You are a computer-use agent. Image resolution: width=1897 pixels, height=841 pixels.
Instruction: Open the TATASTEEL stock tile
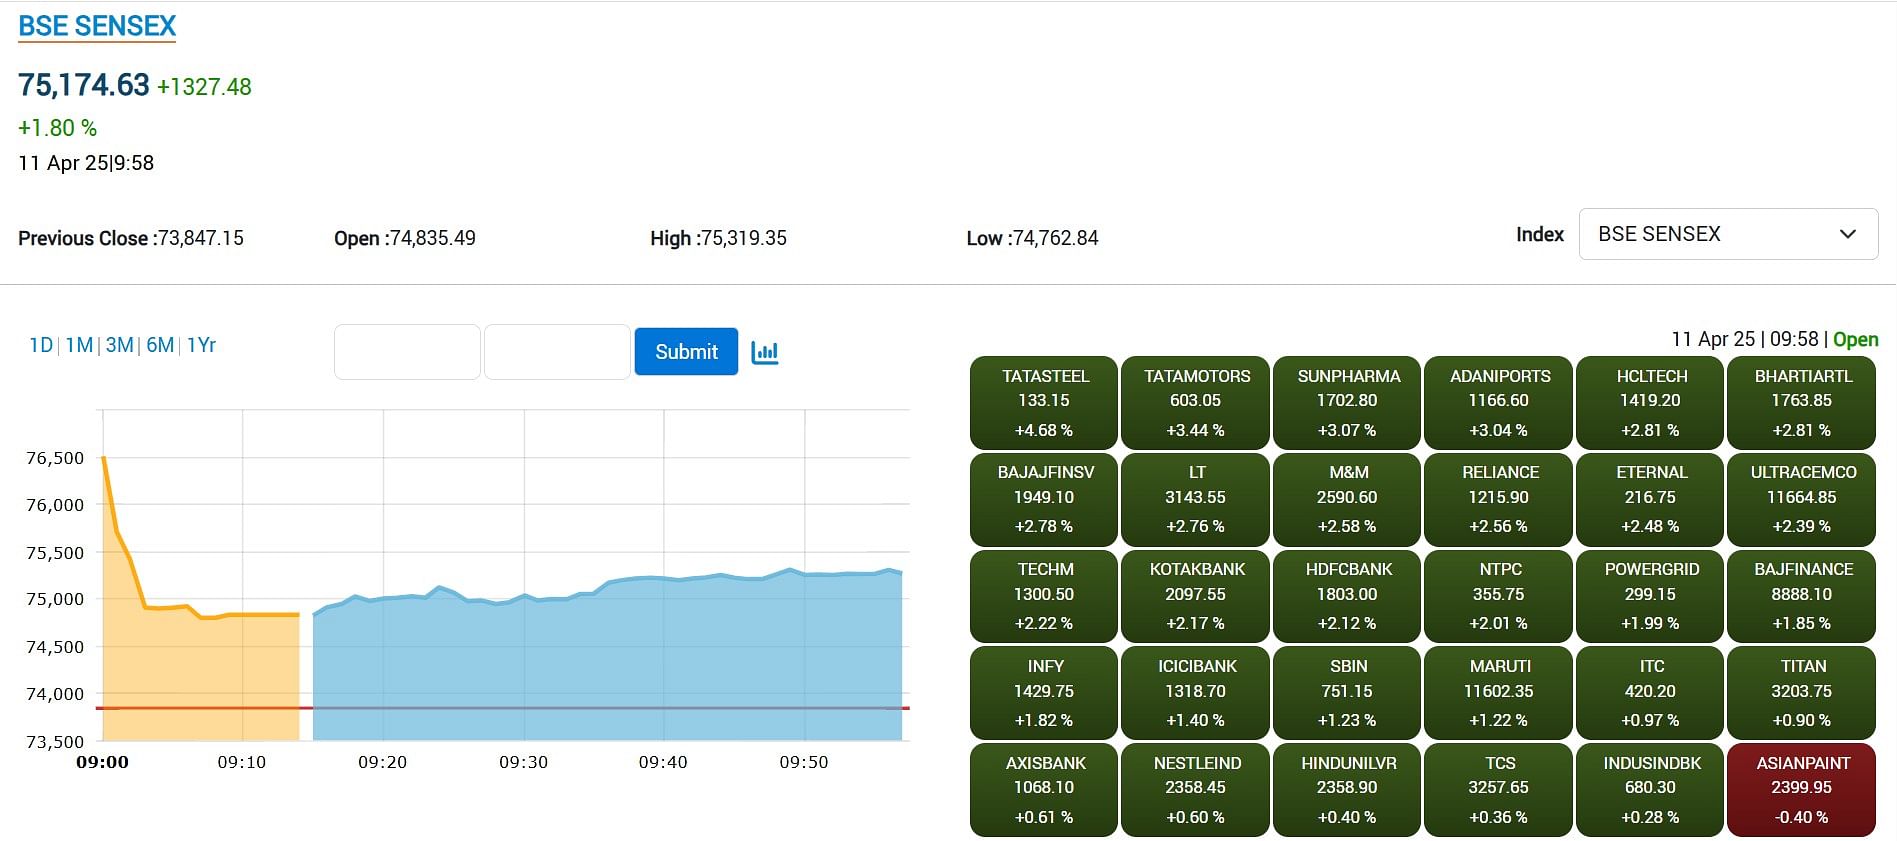tap(1044, 403)
